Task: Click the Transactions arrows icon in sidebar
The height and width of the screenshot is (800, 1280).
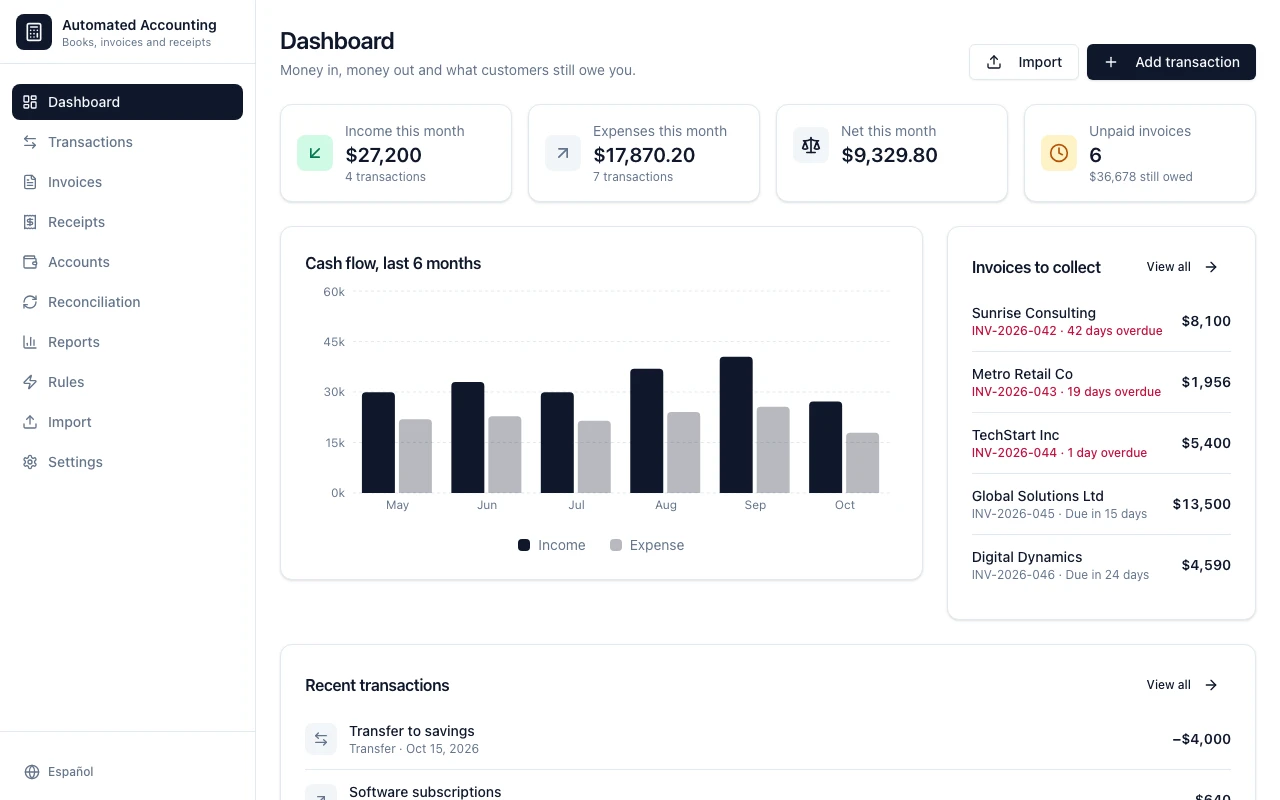Action: 30,142
